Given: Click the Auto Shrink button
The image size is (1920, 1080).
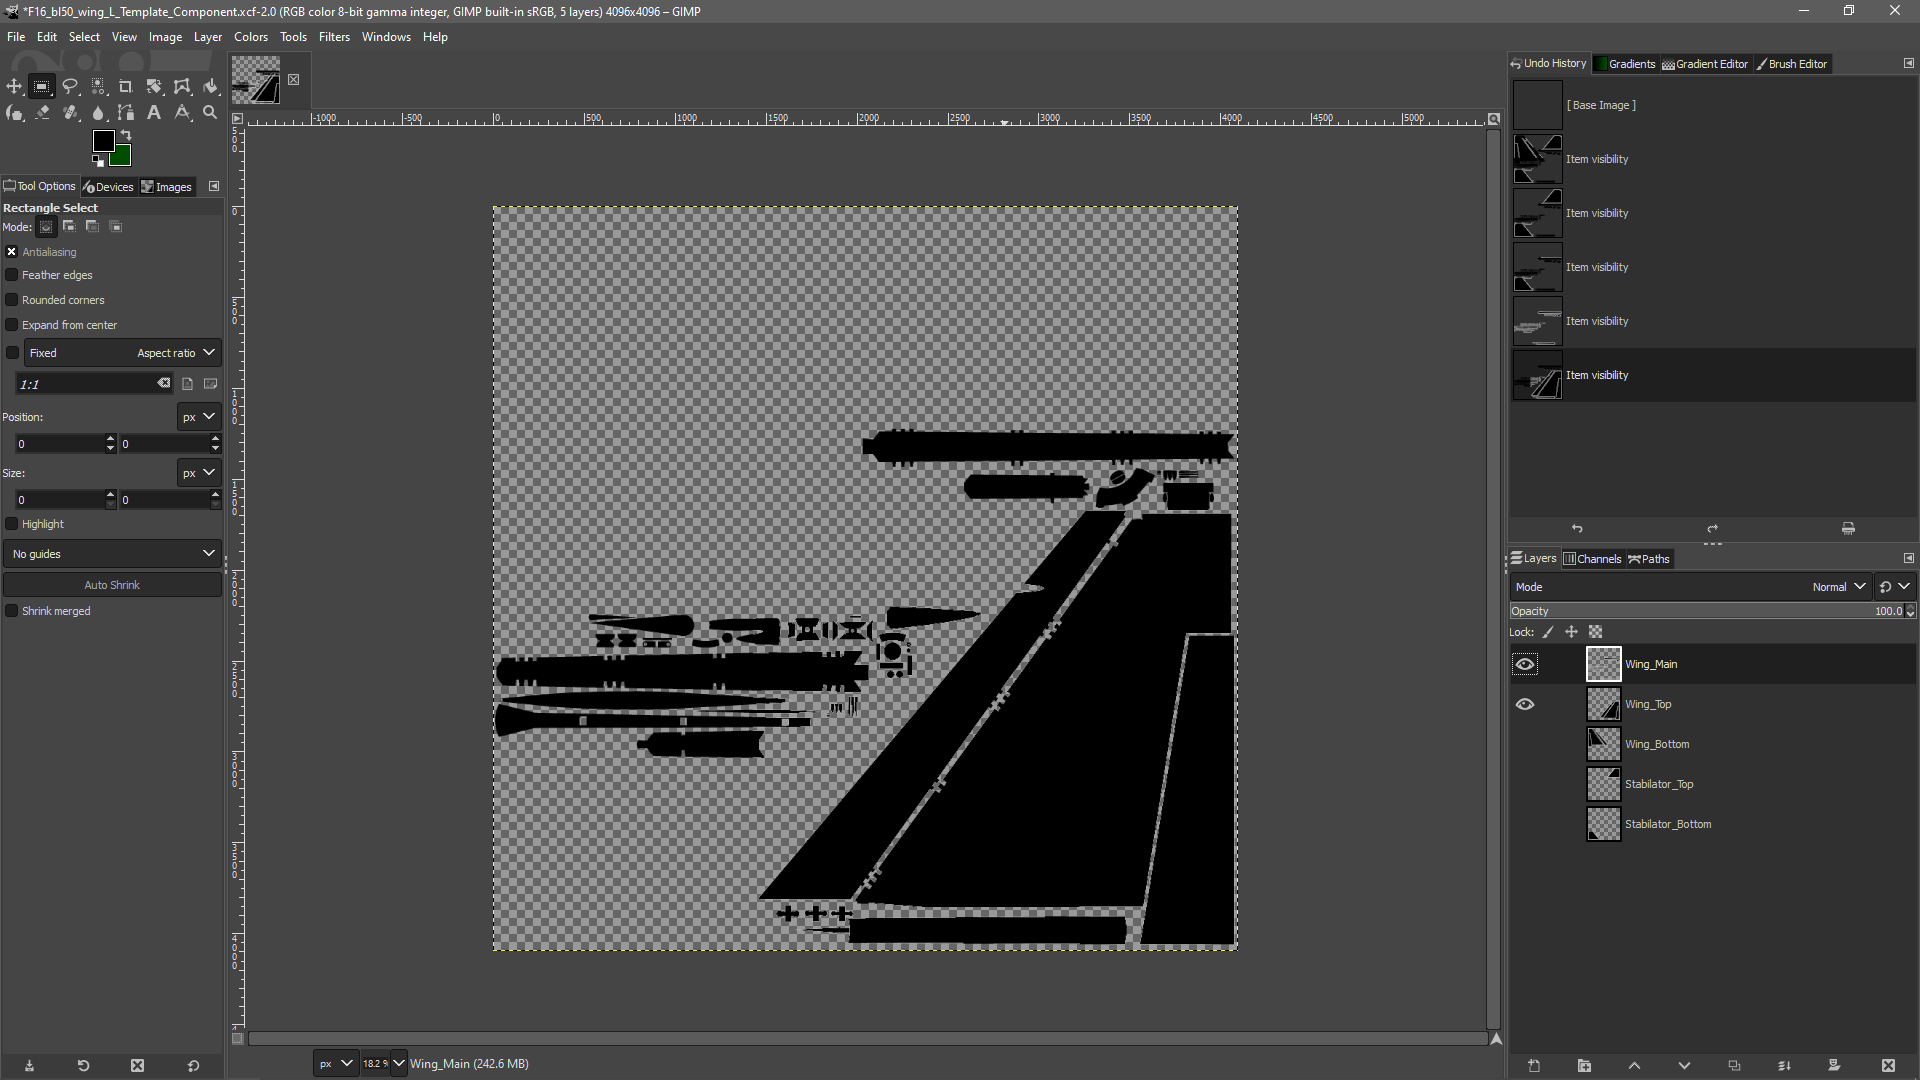Looking at the screenshot, I should 112,585.
